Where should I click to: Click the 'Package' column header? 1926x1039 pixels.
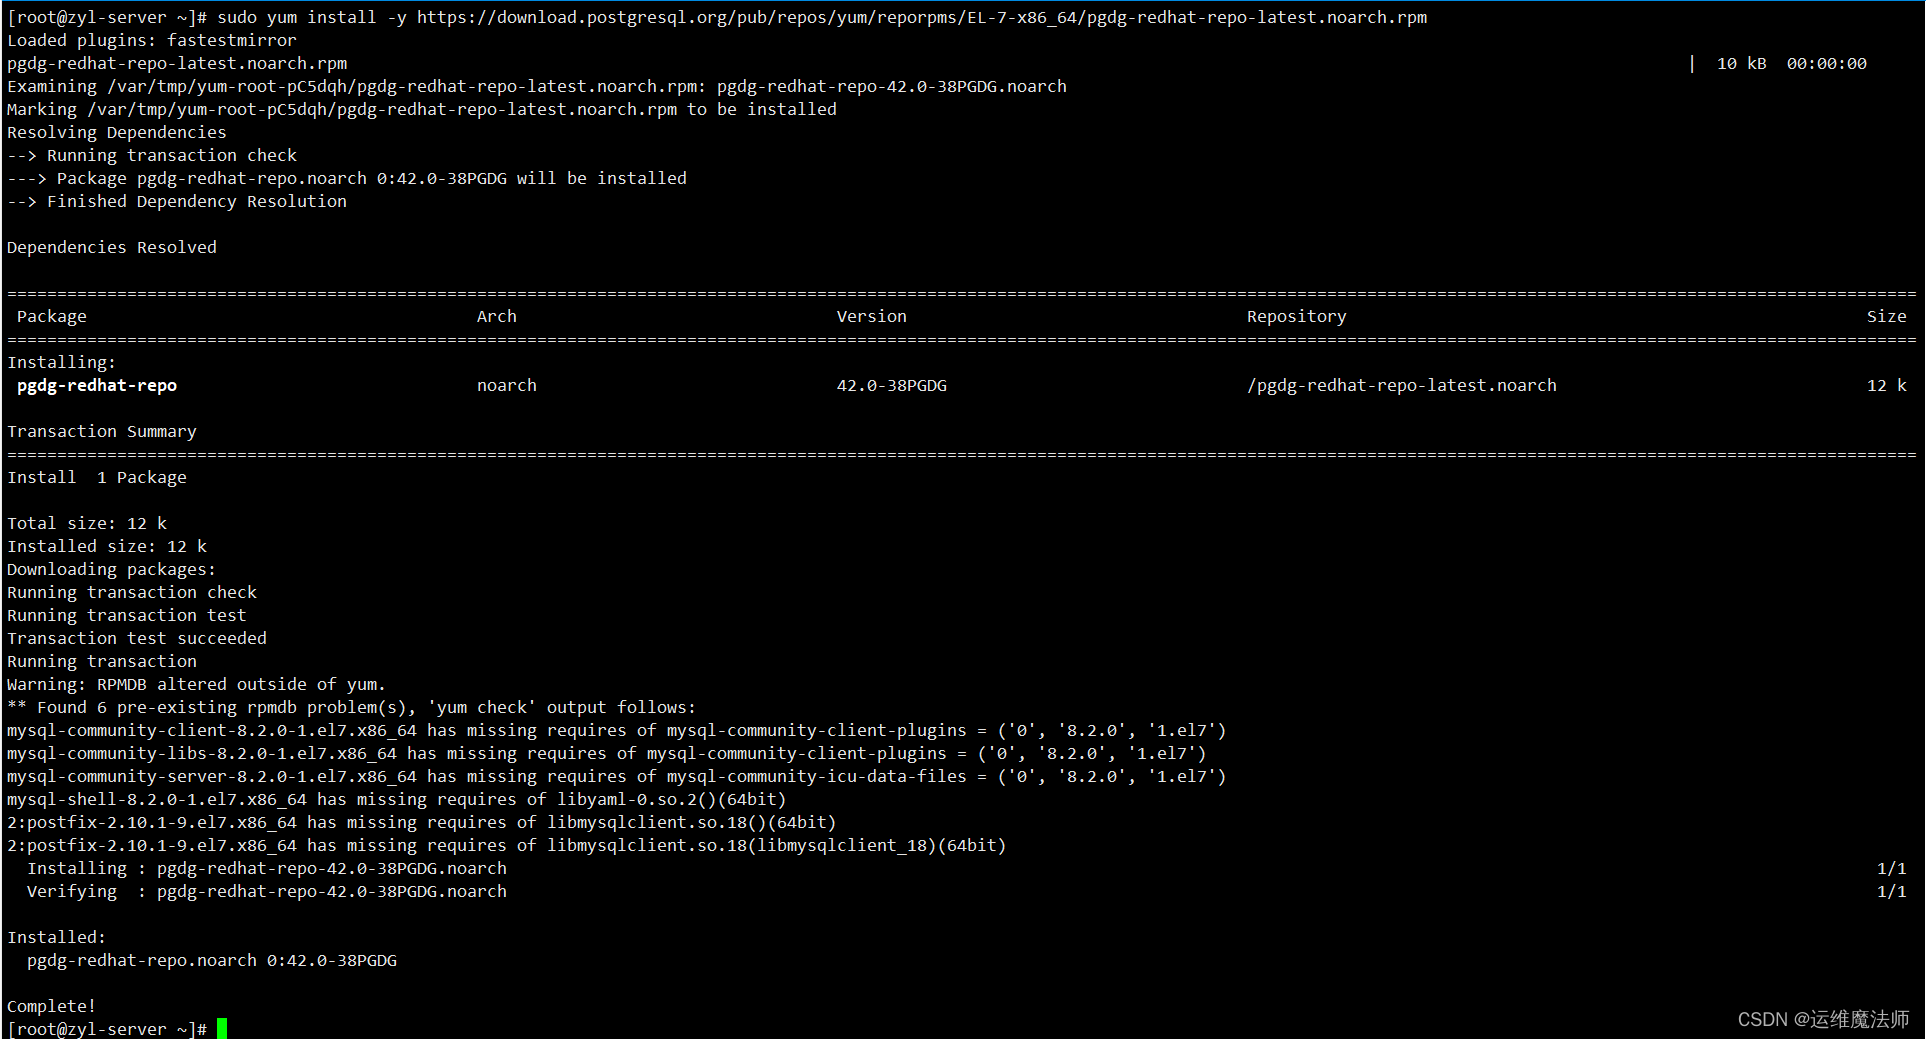[52, 316]
